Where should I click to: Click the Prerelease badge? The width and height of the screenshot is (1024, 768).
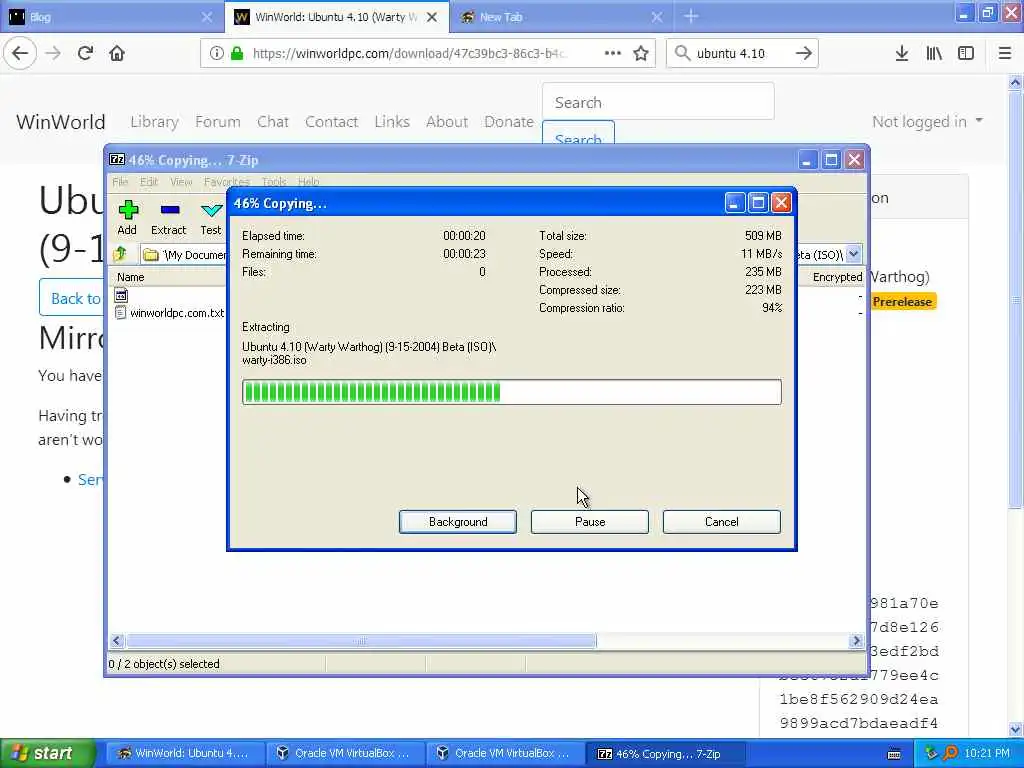coord(904,302)
